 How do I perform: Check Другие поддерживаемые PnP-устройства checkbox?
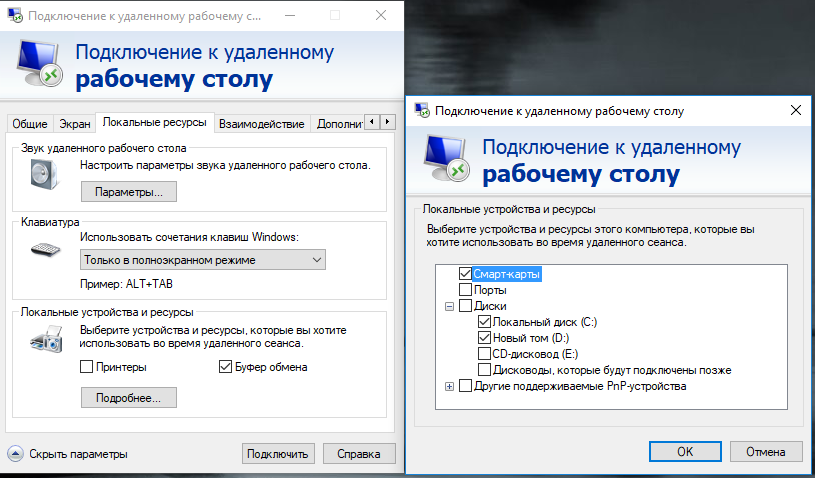[x=465, y=386]
